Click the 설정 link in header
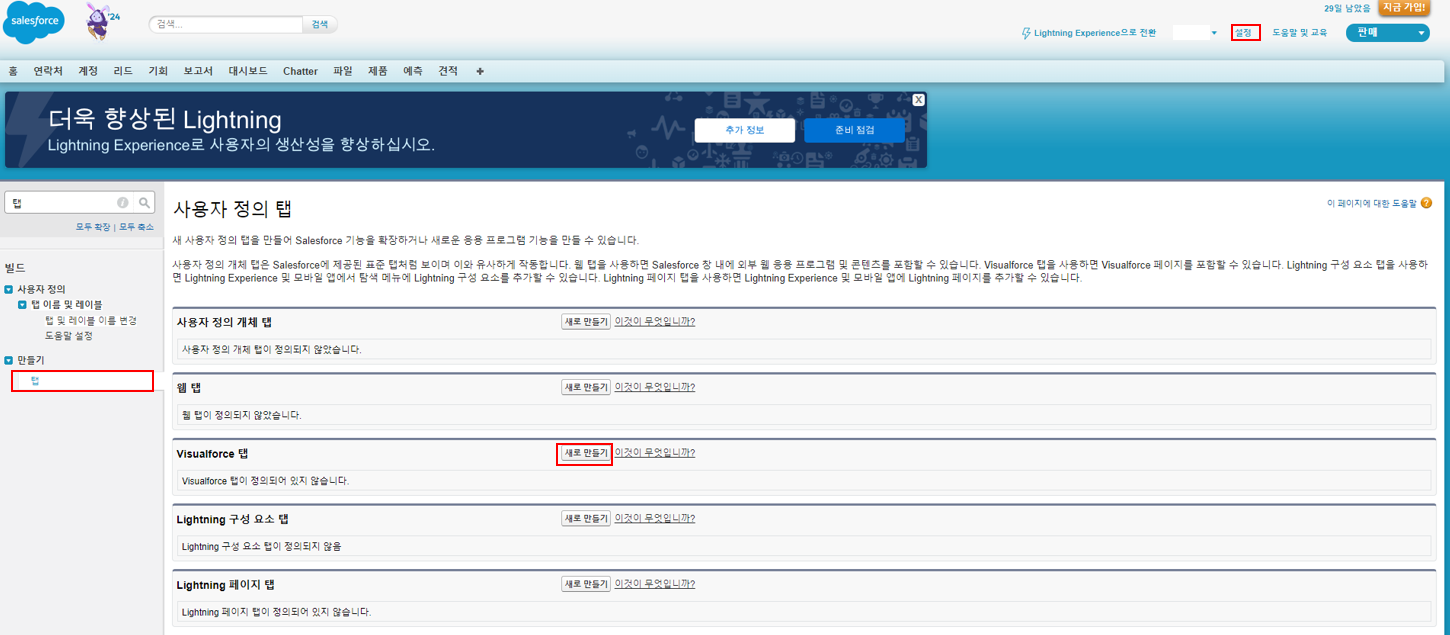The width and height of the screenshot is (1450, 635). pyautogui.click(x=1244, y=33)
